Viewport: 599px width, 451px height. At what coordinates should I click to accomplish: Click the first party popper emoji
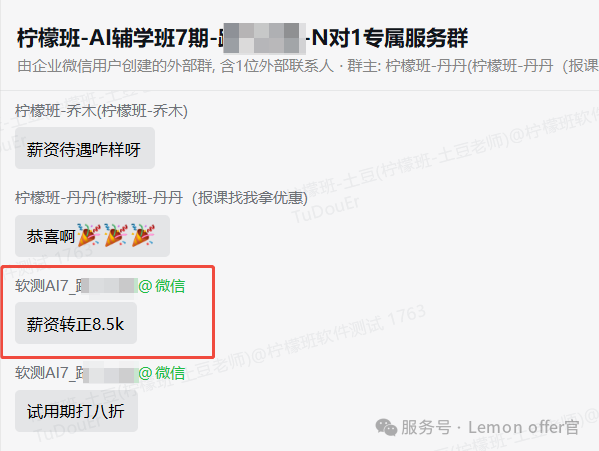tap(89, 235)
